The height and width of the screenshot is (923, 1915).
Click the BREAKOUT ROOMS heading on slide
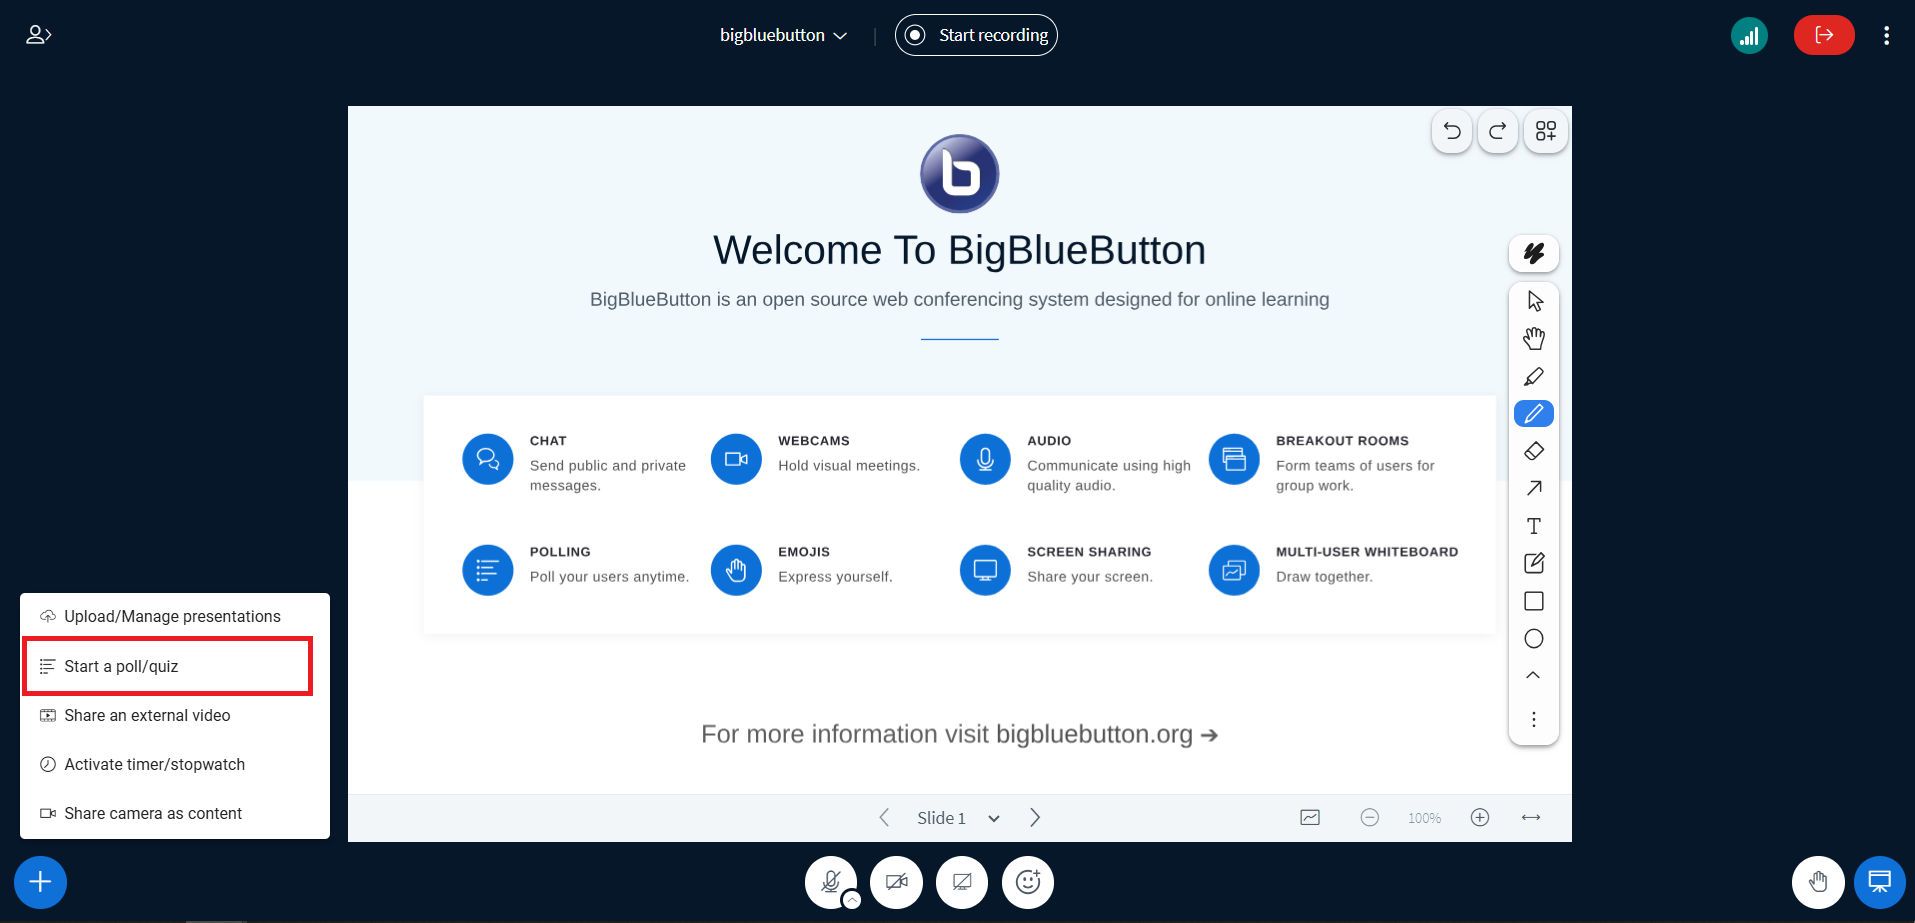click(x=1342, y=441)
